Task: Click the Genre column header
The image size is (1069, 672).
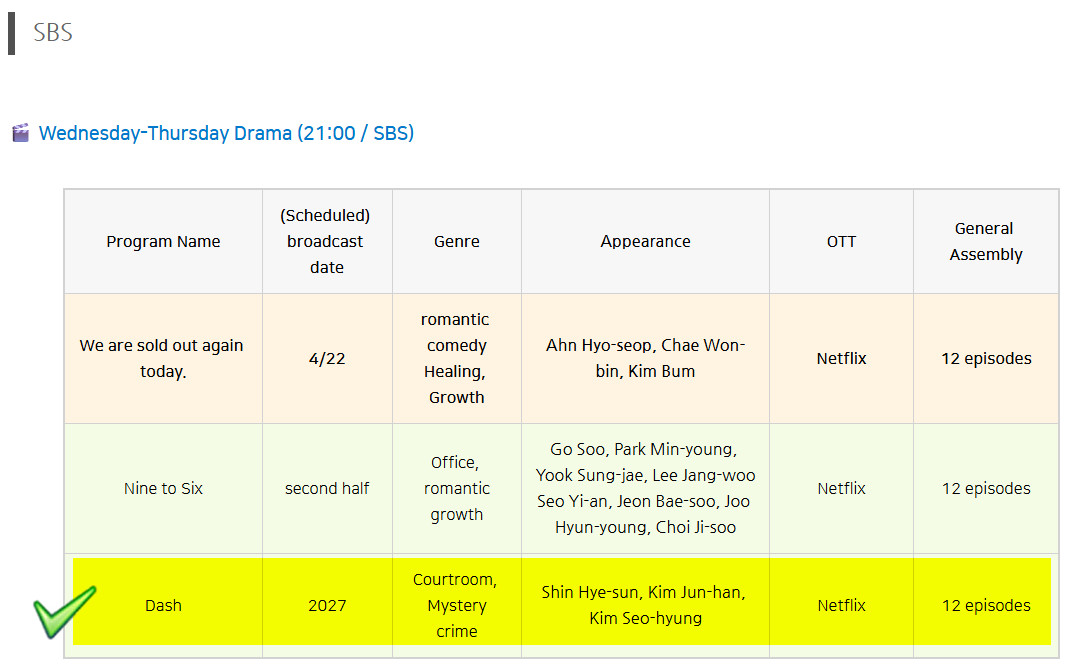Action: (x=457, y=241)
